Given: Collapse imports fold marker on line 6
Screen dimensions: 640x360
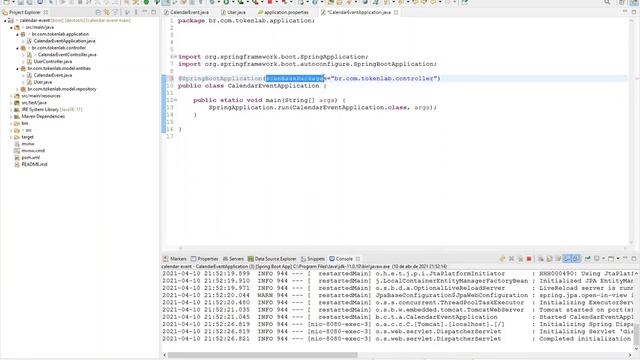Looking at the screenshot, I should (x=175, y=57).
